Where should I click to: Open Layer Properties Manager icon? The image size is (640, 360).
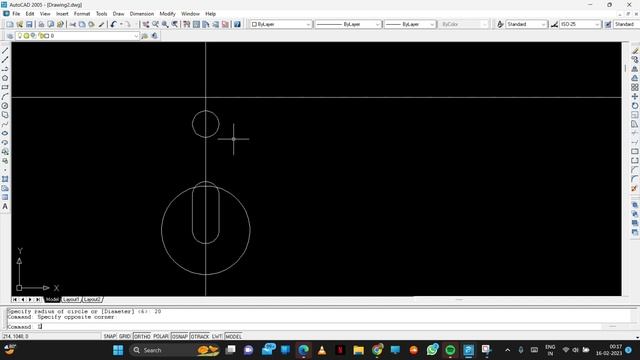[10, 36]
